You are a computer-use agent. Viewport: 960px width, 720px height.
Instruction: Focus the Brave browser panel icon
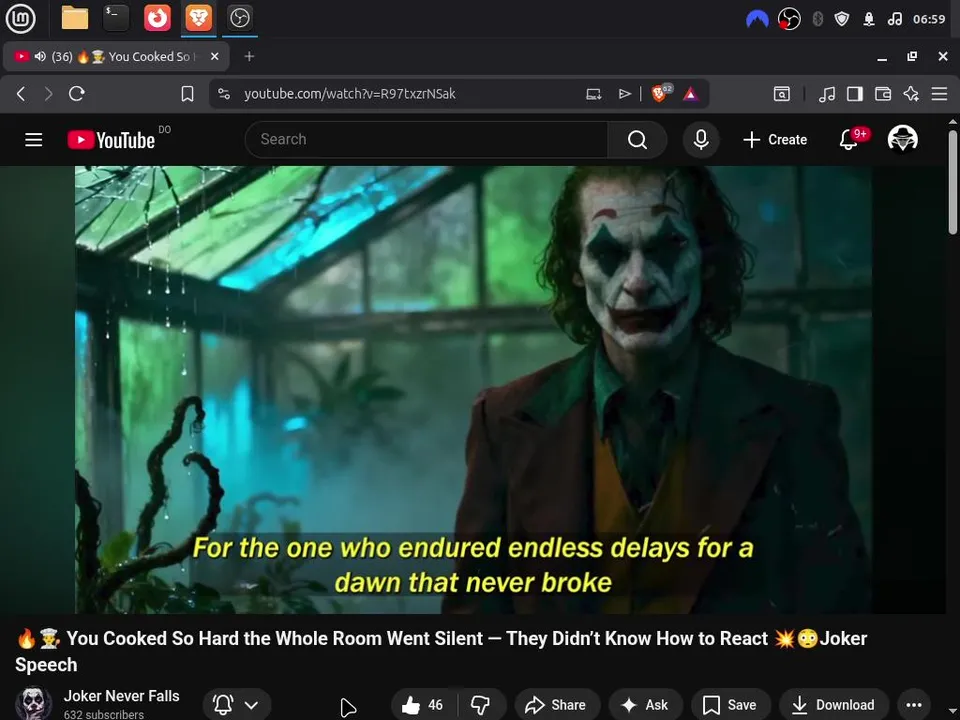pyautogui.click(x=198, y=18)
